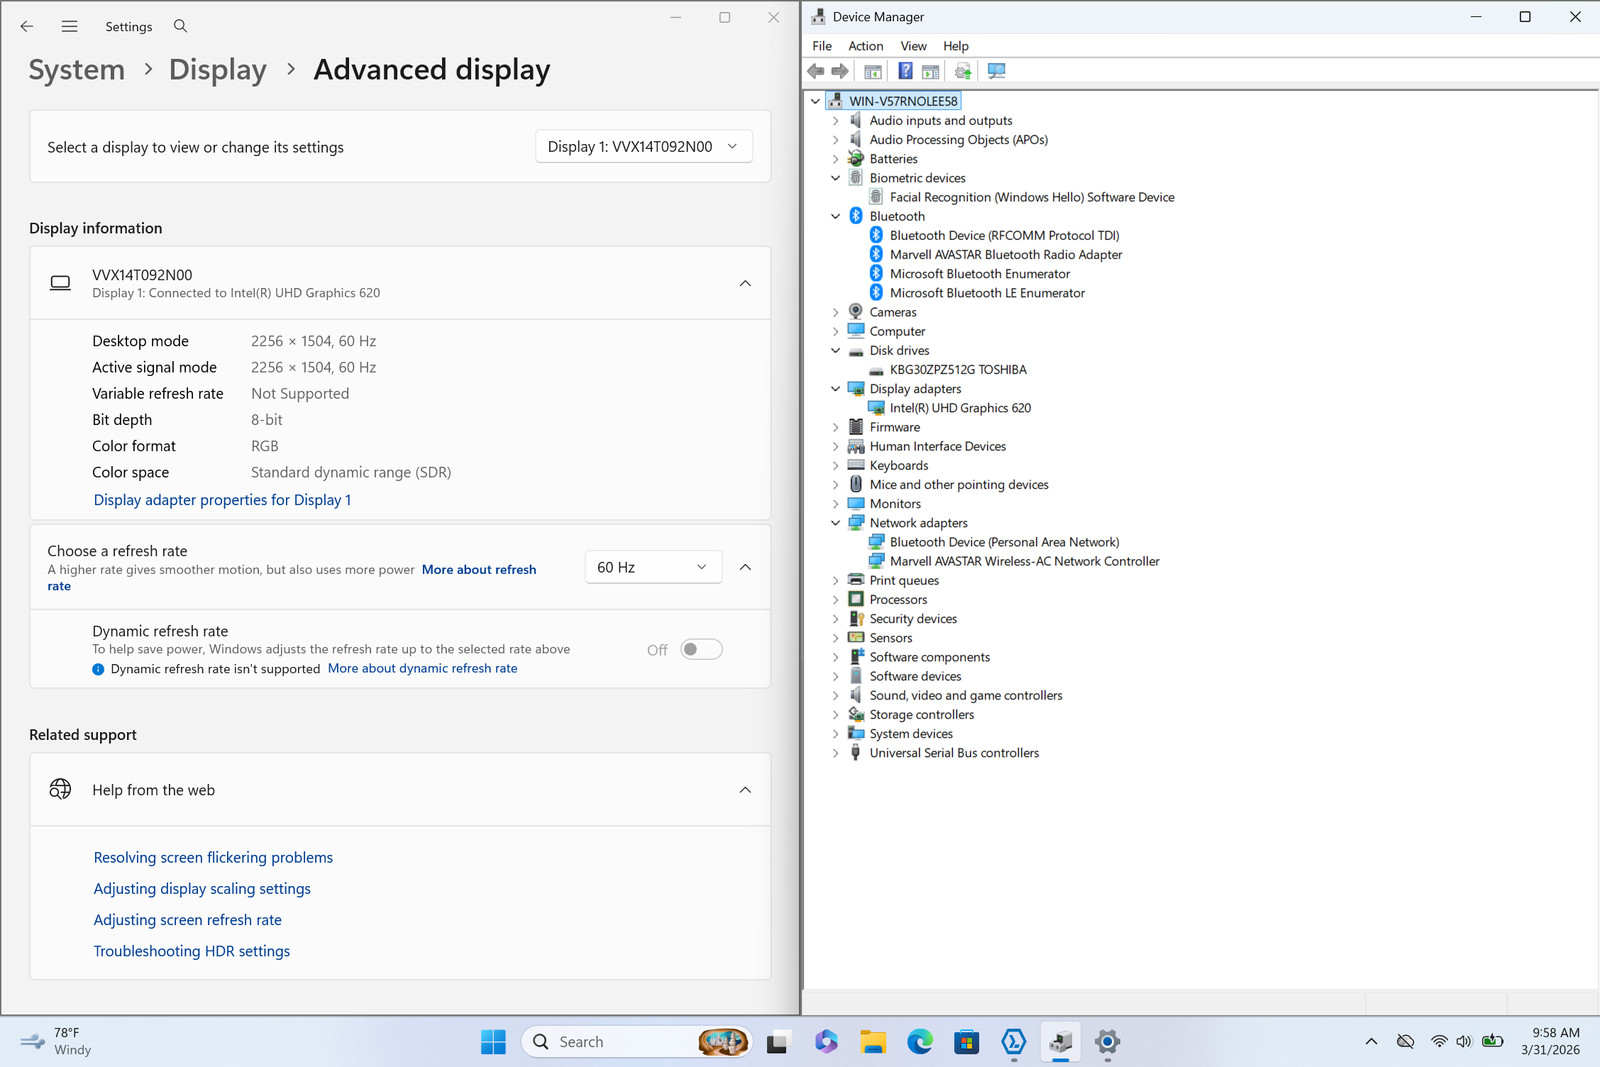1600x1067 pixels.
Task: Click the taskbar Search box
Action: 636,1042
